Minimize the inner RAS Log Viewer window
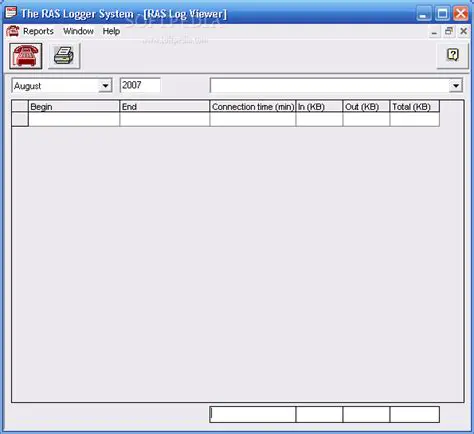This screenshot has height=434, width=474. tap(434, 32)
